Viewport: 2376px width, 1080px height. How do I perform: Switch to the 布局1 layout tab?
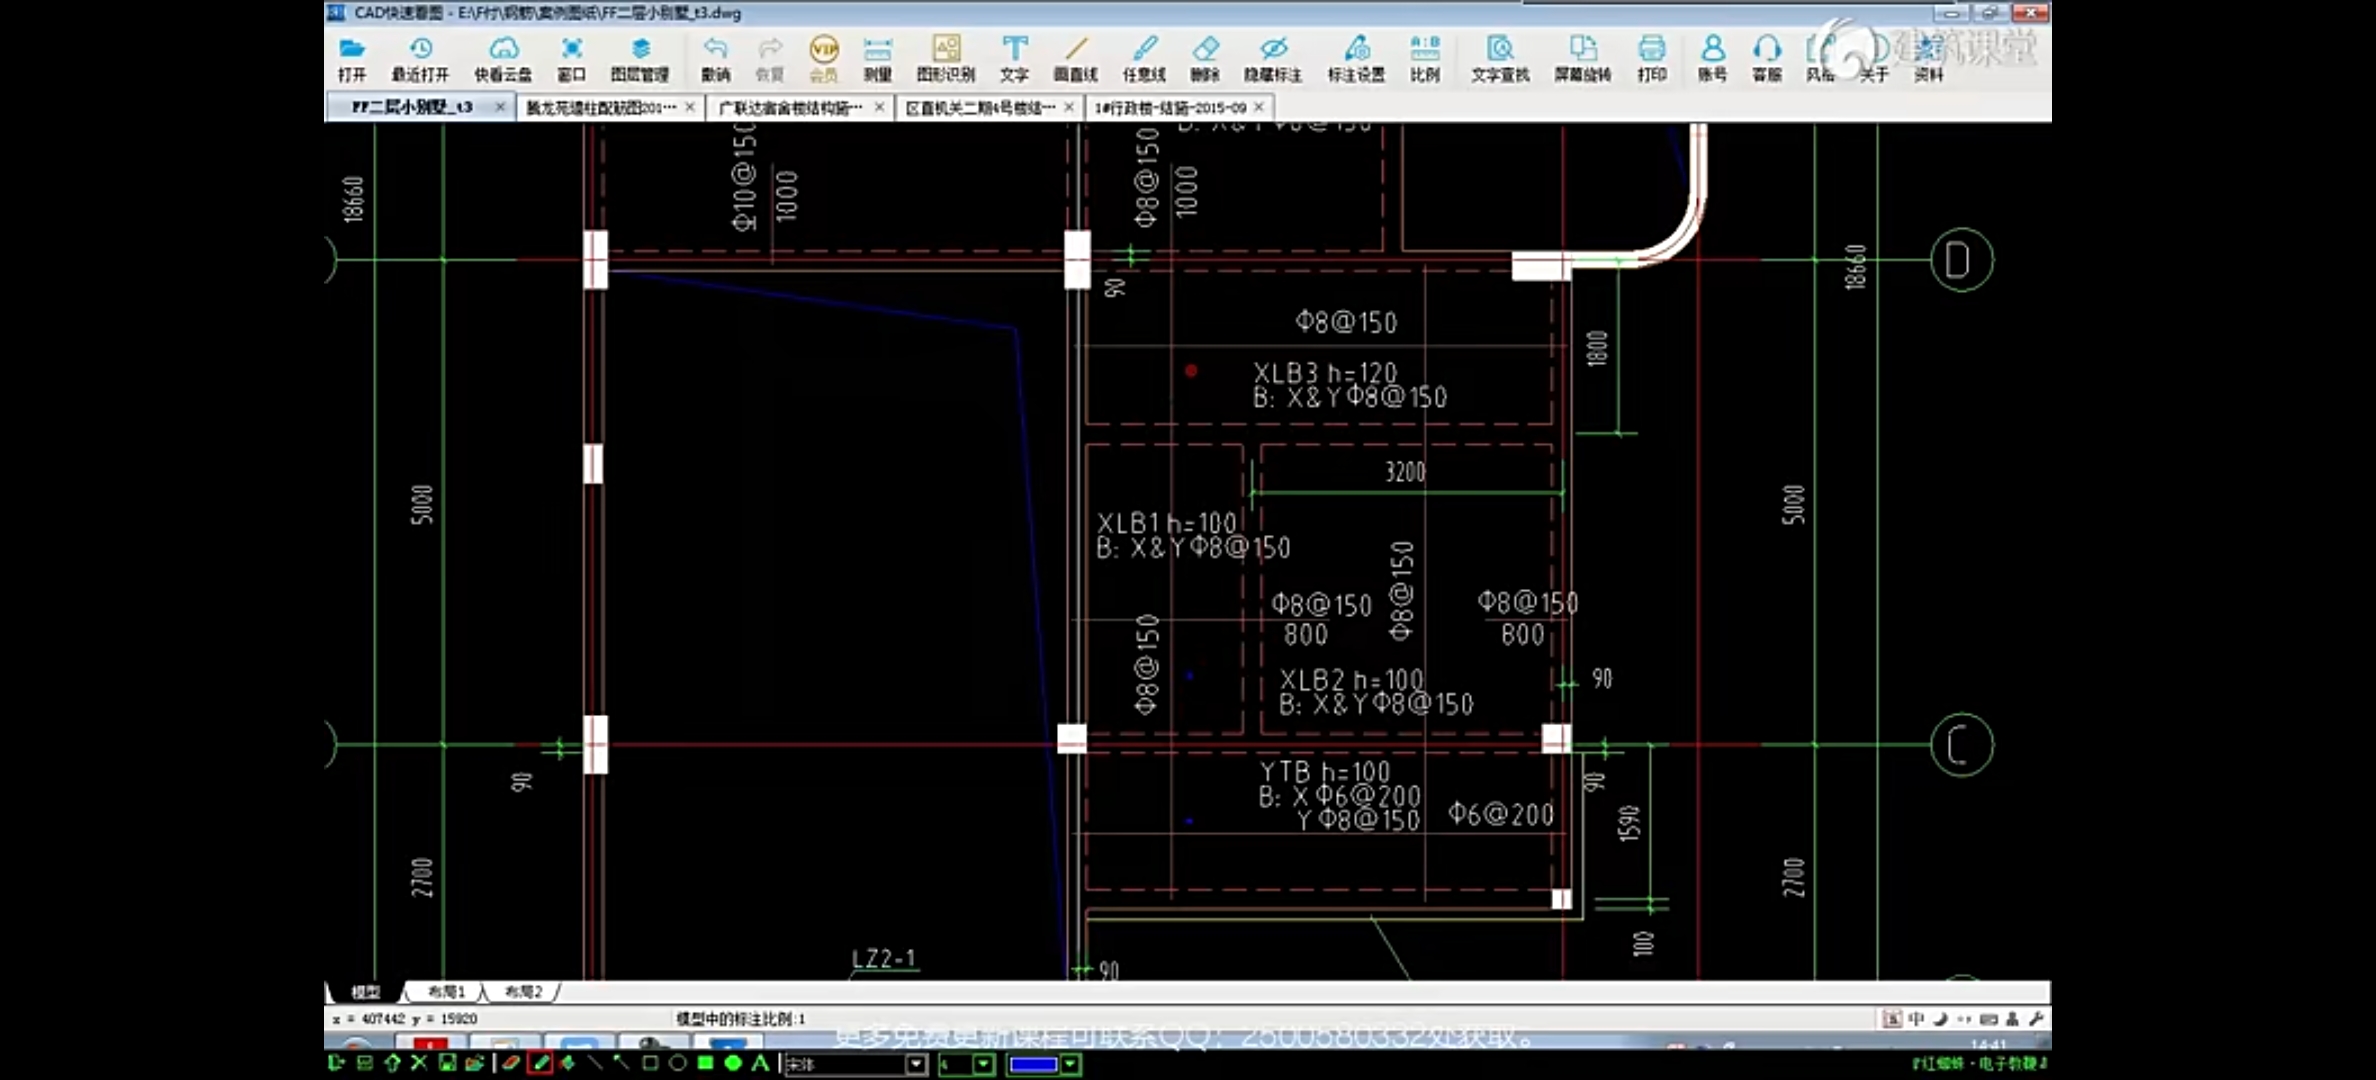446,992
